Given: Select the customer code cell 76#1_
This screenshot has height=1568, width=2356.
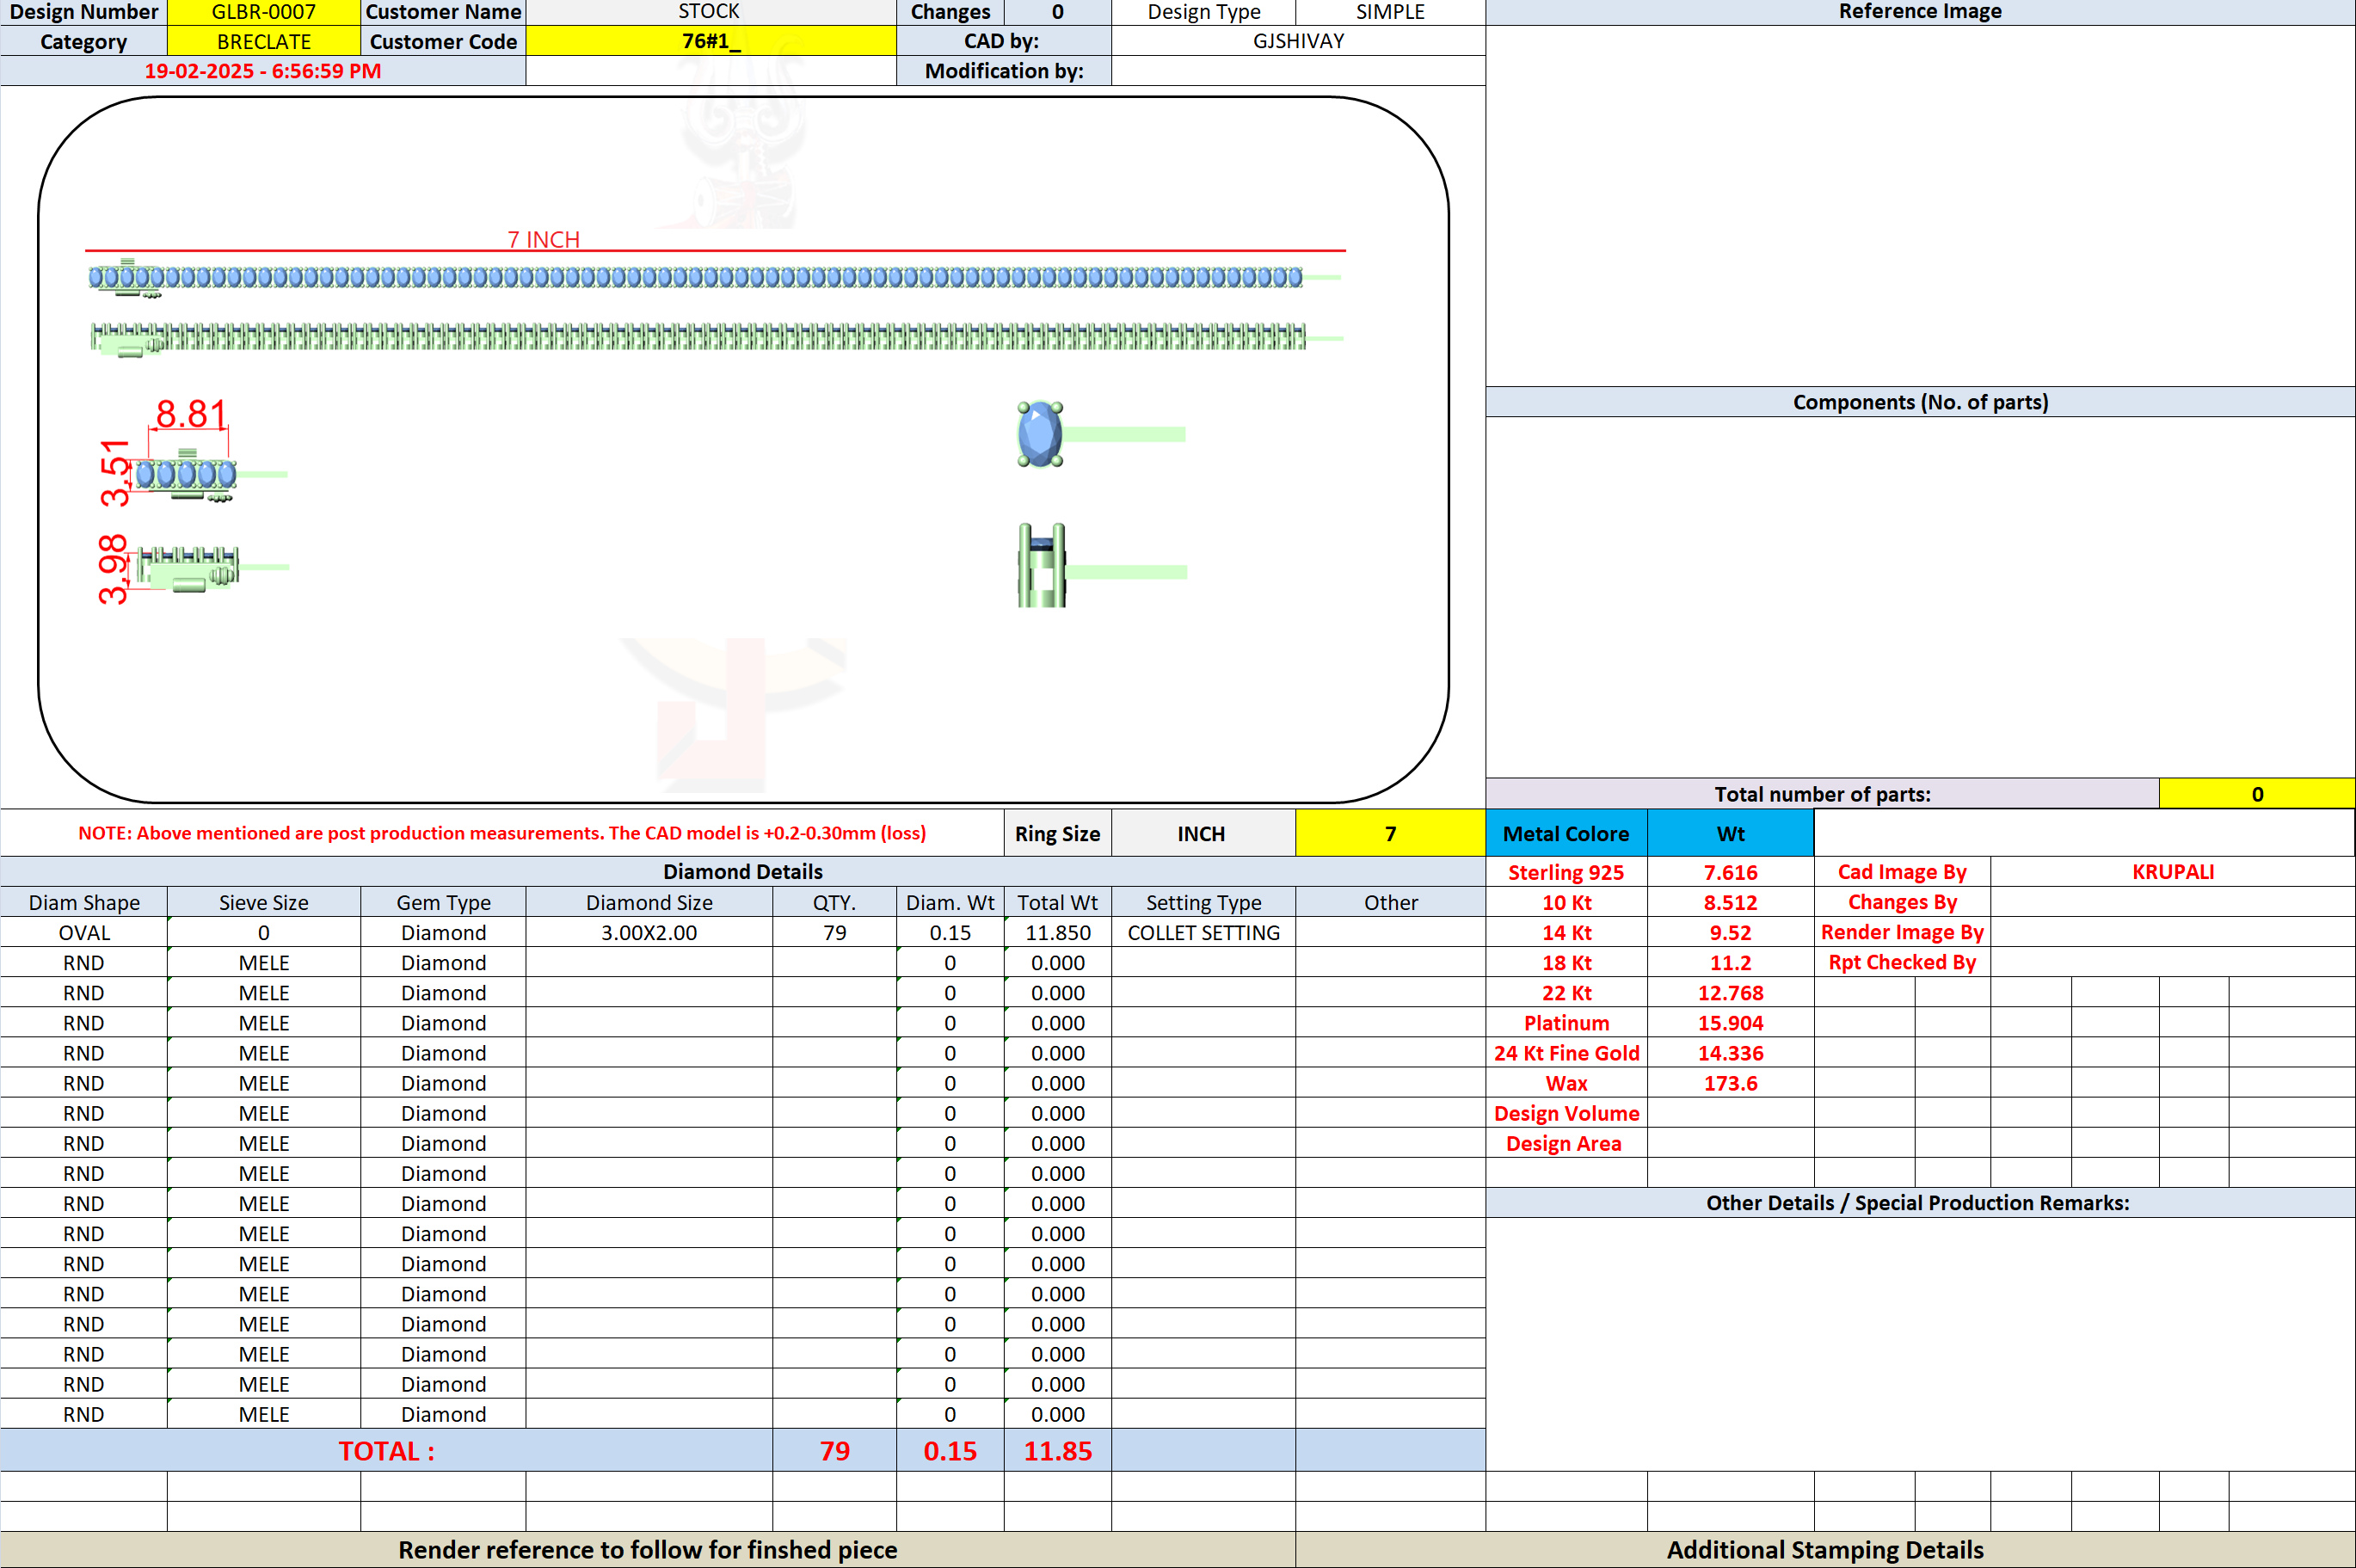Looking at the screenshot, I should pos(711,41).
